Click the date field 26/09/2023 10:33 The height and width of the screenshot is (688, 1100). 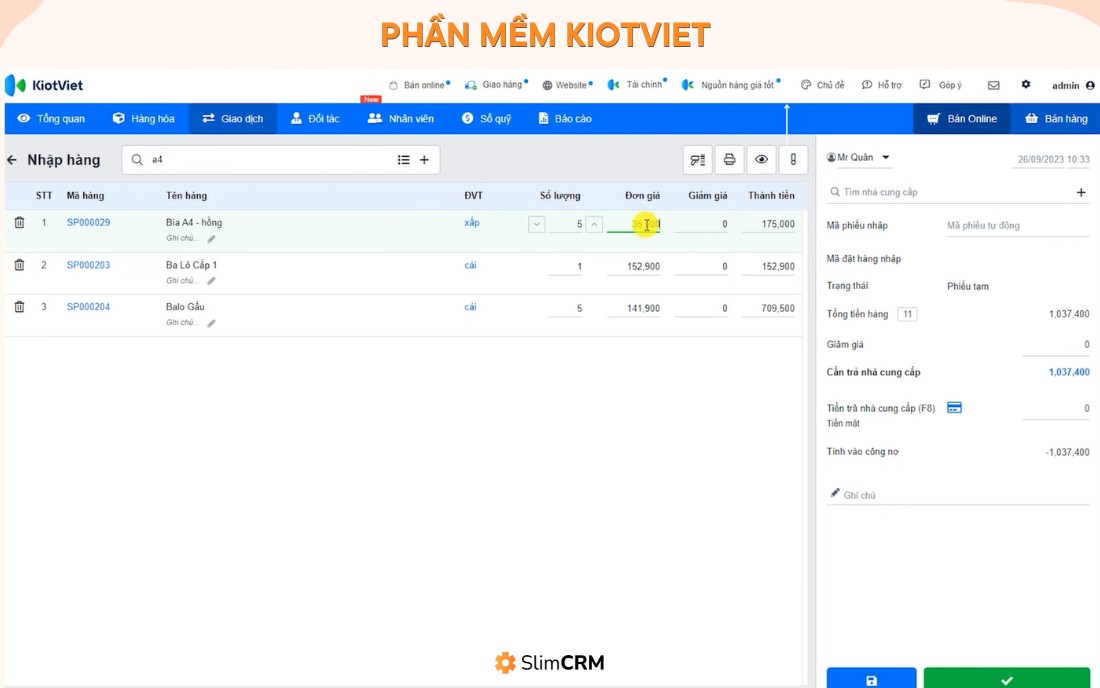pos(1053,160)
